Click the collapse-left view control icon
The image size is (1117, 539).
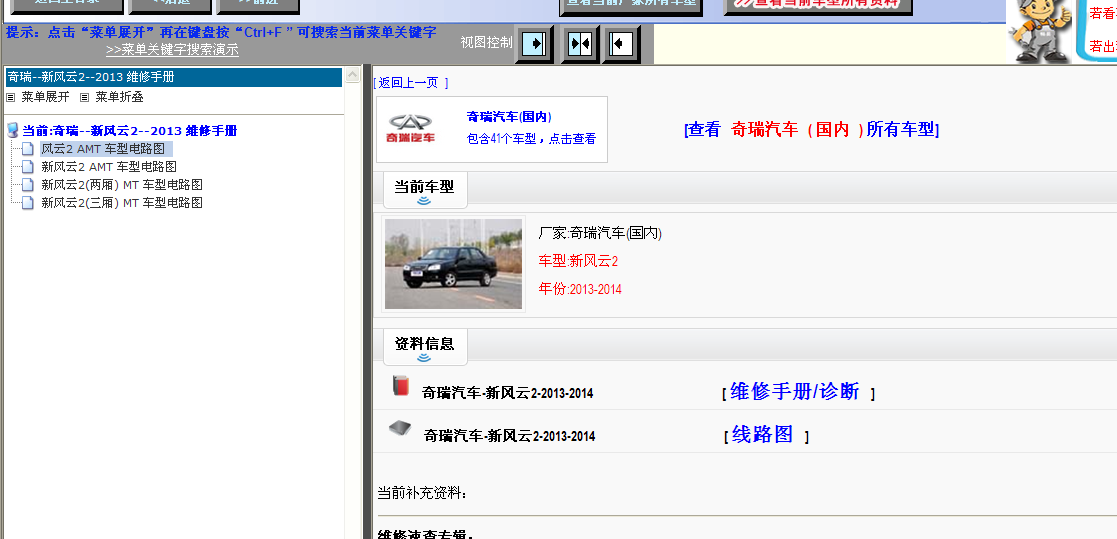pos(622,43)
